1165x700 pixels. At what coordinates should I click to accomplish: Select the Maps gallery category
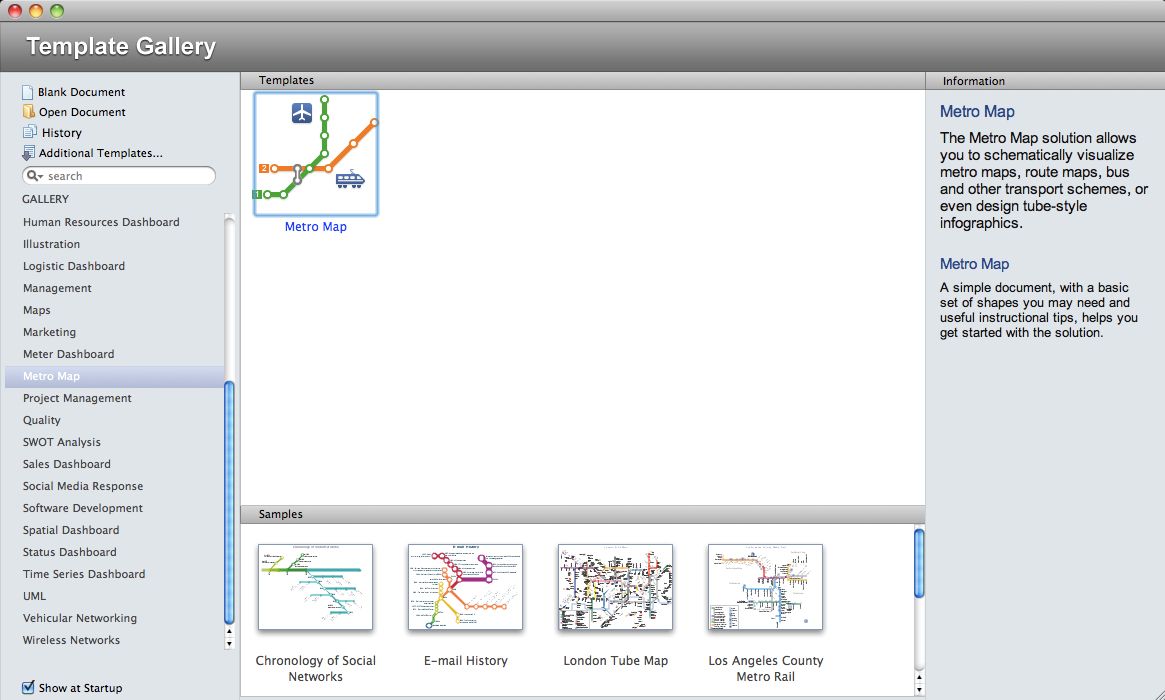[37, 310]
